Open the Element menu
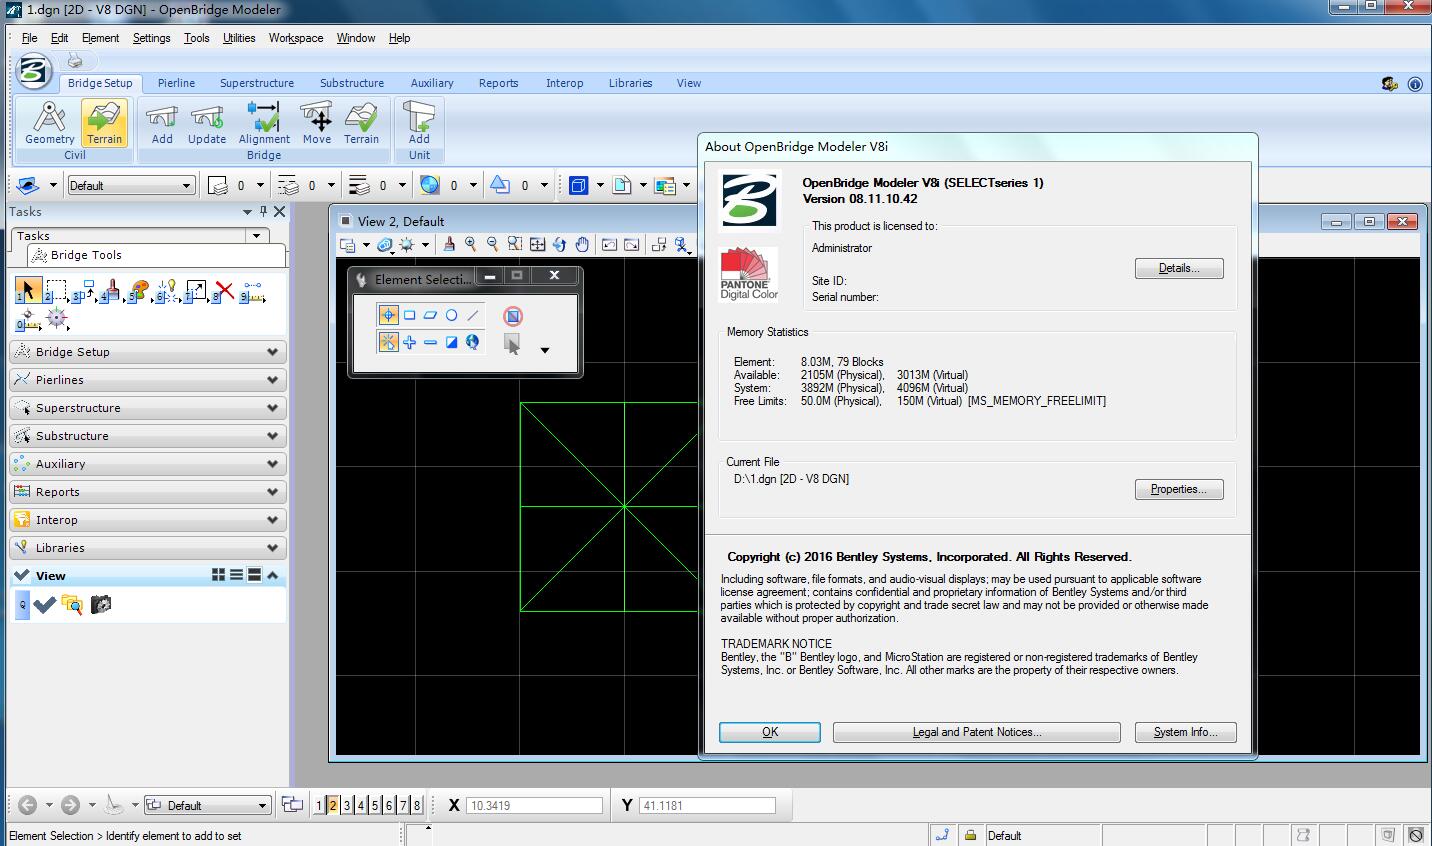The width and height of the screenshot is (1432, 846). click(100, 38)
